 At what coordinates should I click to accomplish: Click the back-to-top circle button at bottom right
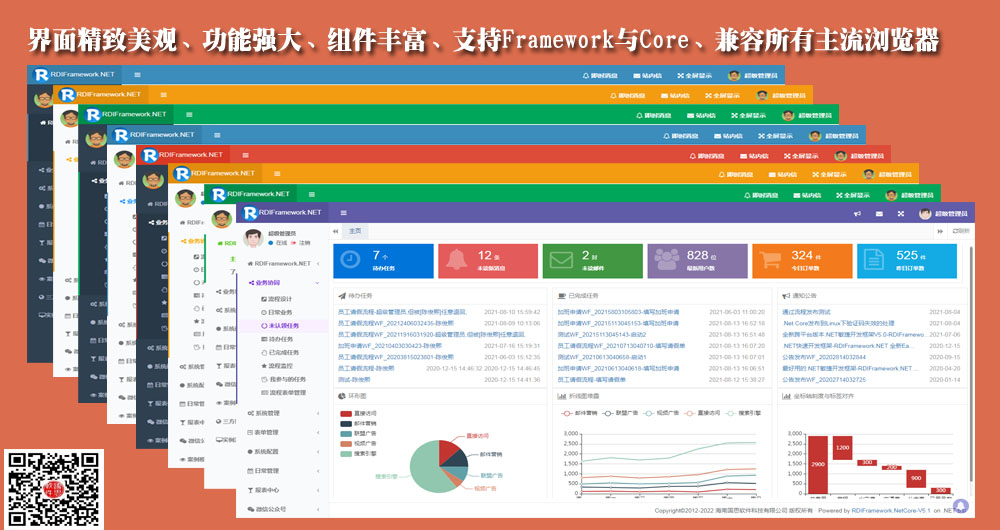click(960, 506)
